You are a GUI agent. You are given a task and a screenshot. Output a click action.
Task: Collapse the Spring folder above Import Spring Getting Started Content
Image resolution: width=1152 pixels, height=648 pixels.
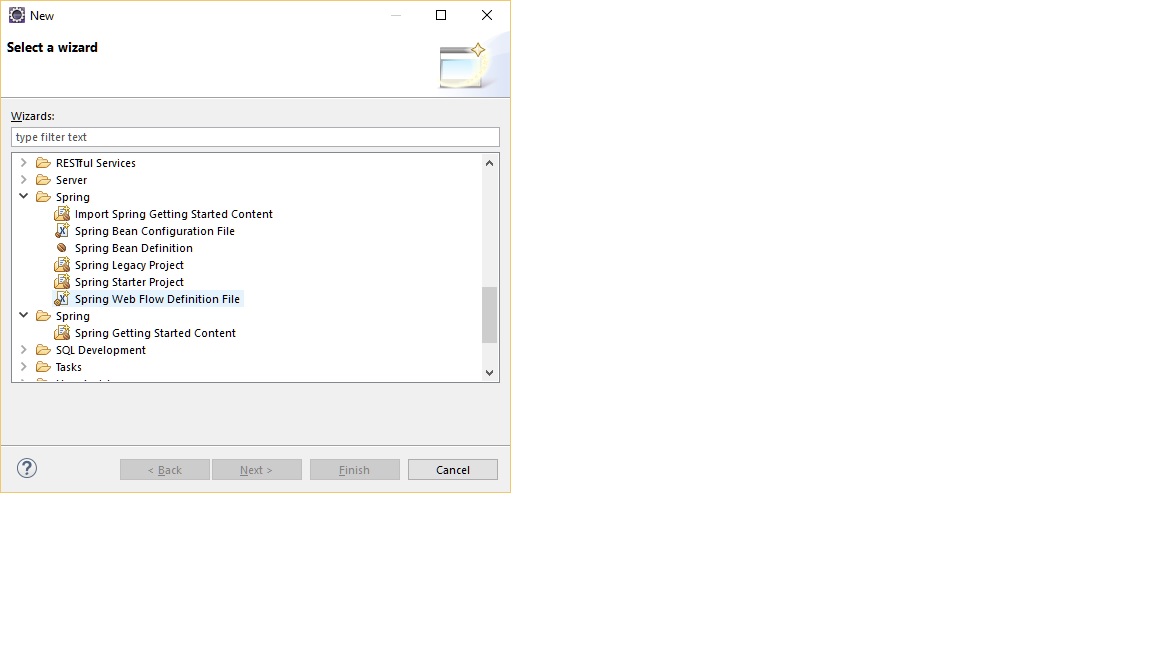[24, 196]
